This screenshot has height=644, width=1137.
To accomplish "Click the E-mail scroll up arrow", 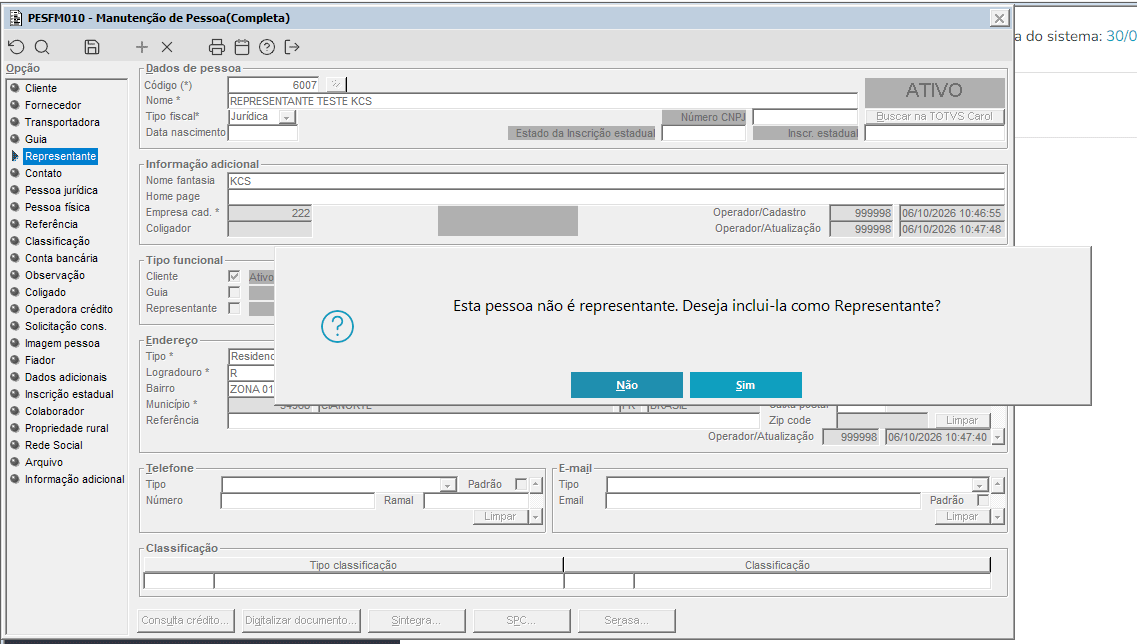I will tap(998, 484).
